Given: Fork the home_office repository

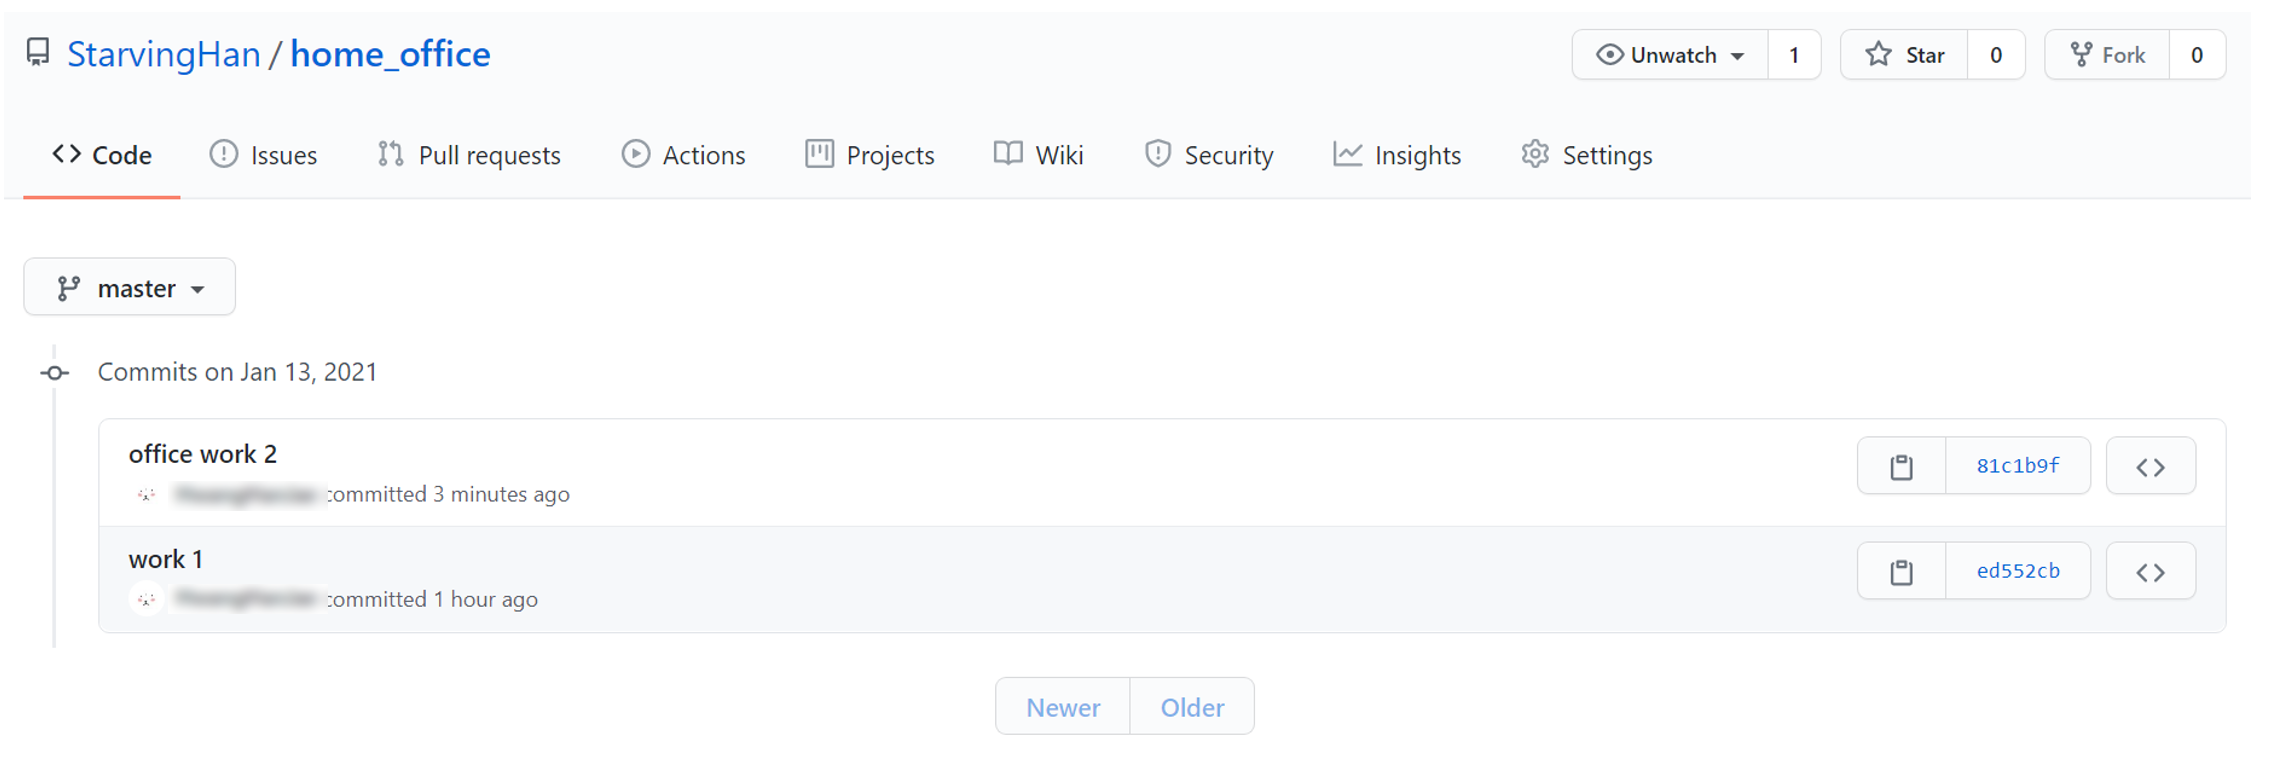Looking at the screenshot, I should pyautogui.click(x=2107, y=55).
